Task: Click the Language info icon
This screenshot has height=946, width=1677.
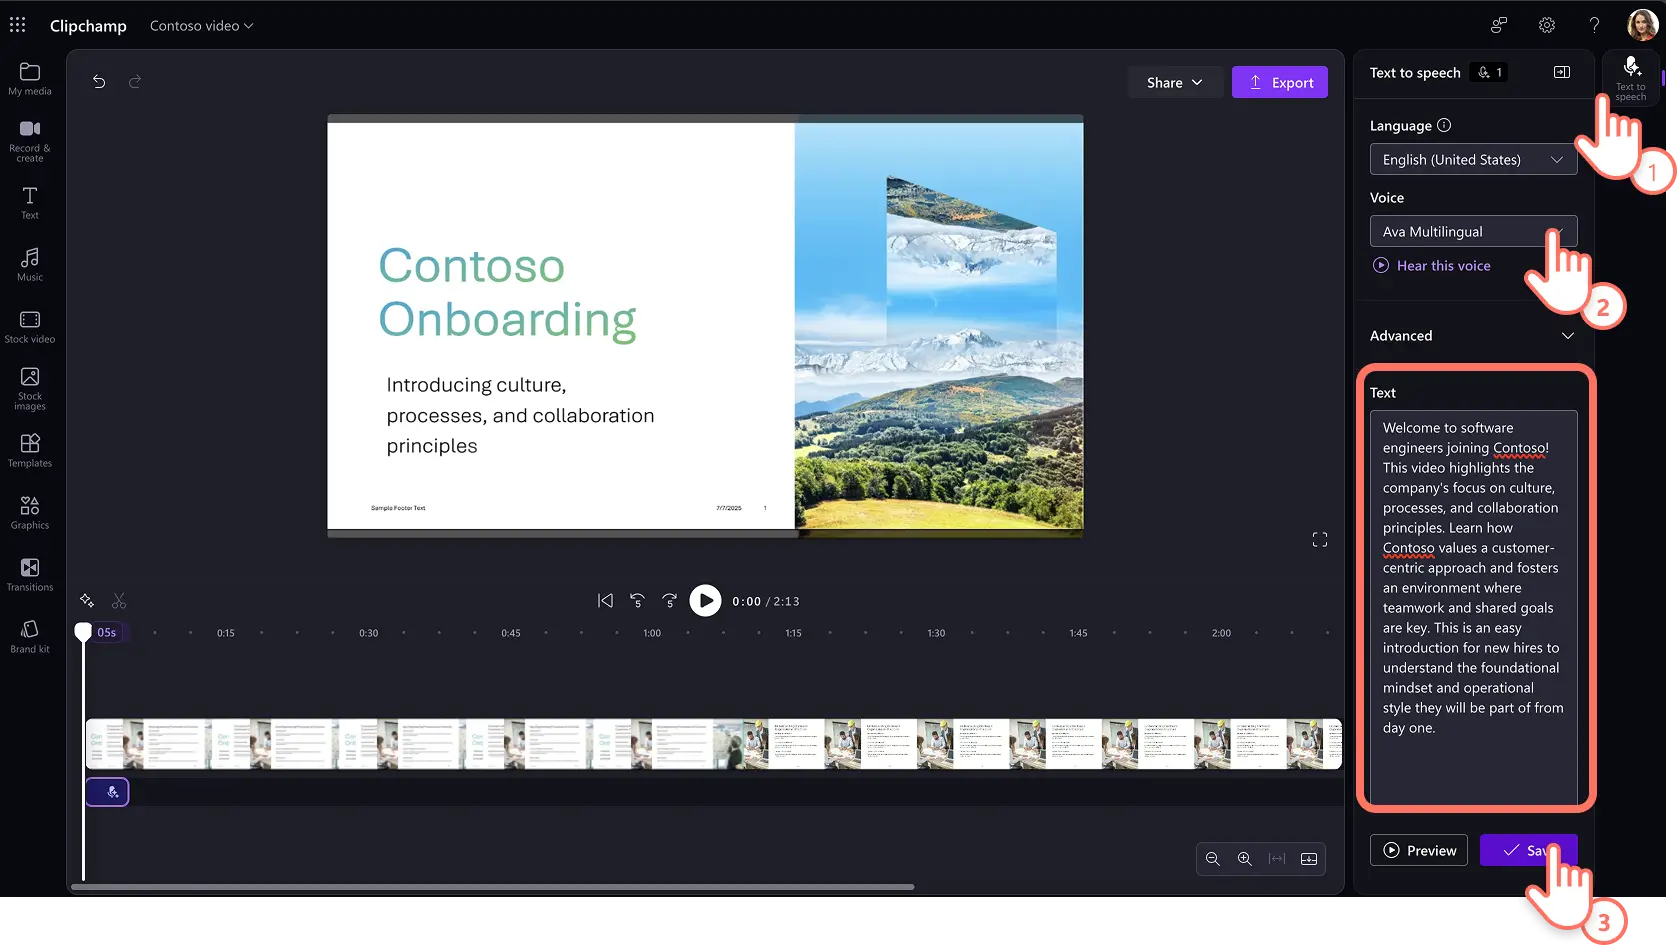Action: [x=1444, y=125]
